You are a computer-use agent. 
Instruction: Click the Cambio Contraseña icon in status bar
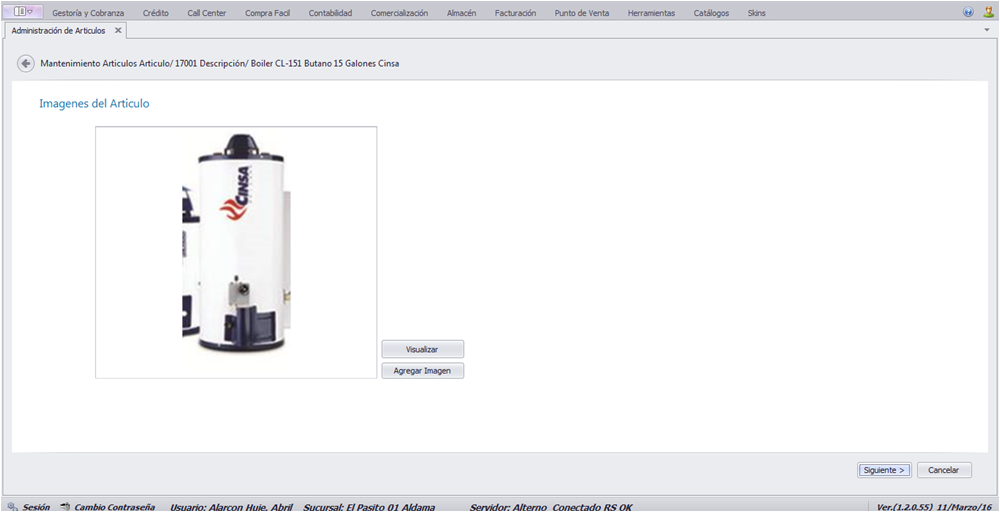tap(65, 506)
